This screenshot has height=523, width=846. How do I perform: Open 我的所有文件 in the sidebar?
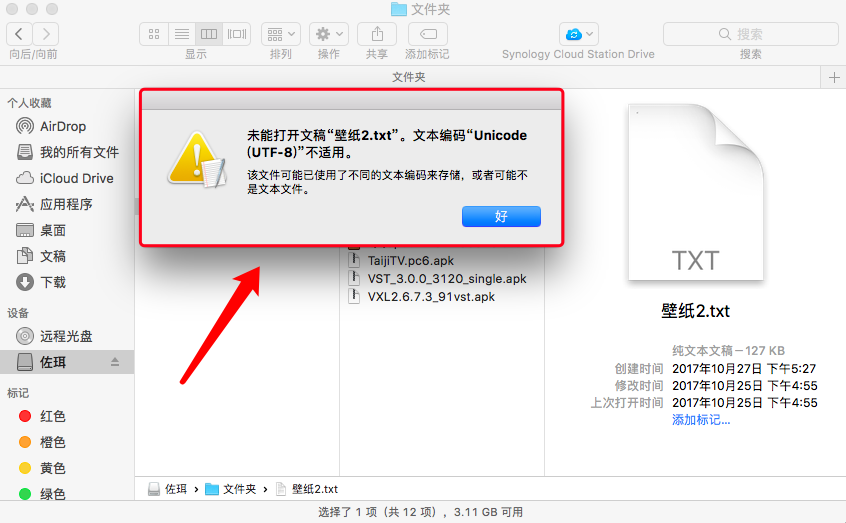click(x=67, y=152)
